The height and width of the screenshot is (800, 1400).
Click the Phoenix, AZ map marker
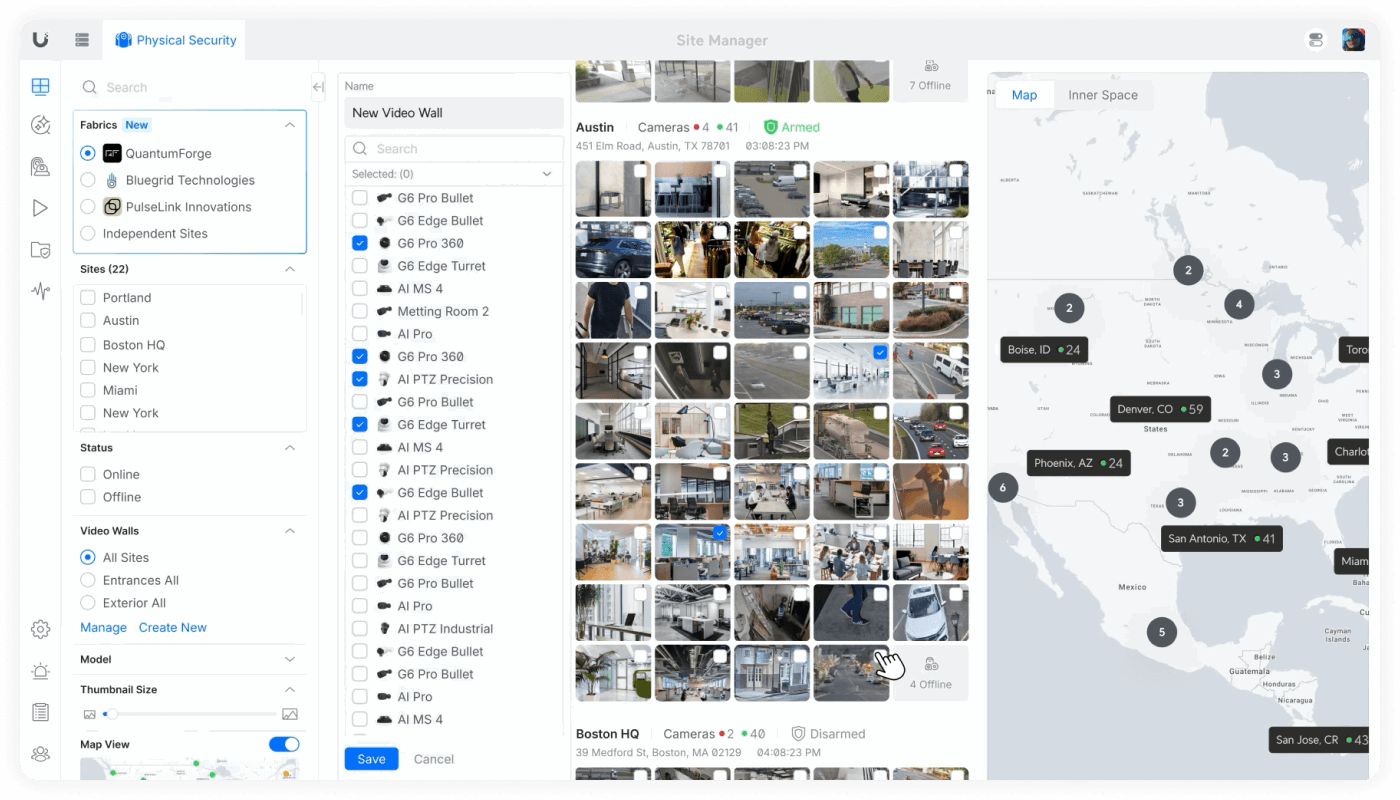(1079, 463)
